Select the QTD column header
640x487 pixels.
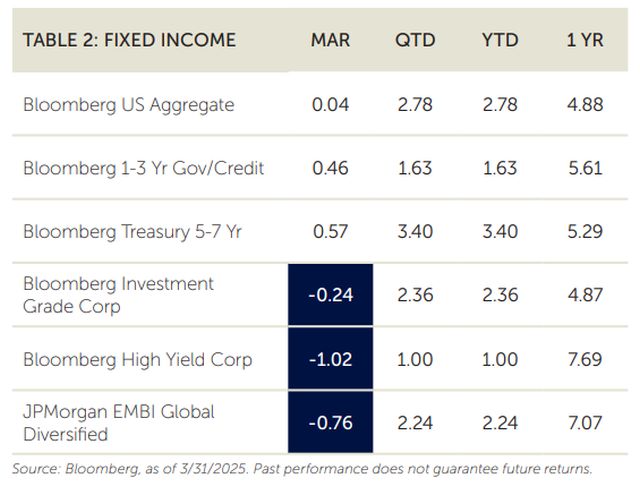[415, 40]
